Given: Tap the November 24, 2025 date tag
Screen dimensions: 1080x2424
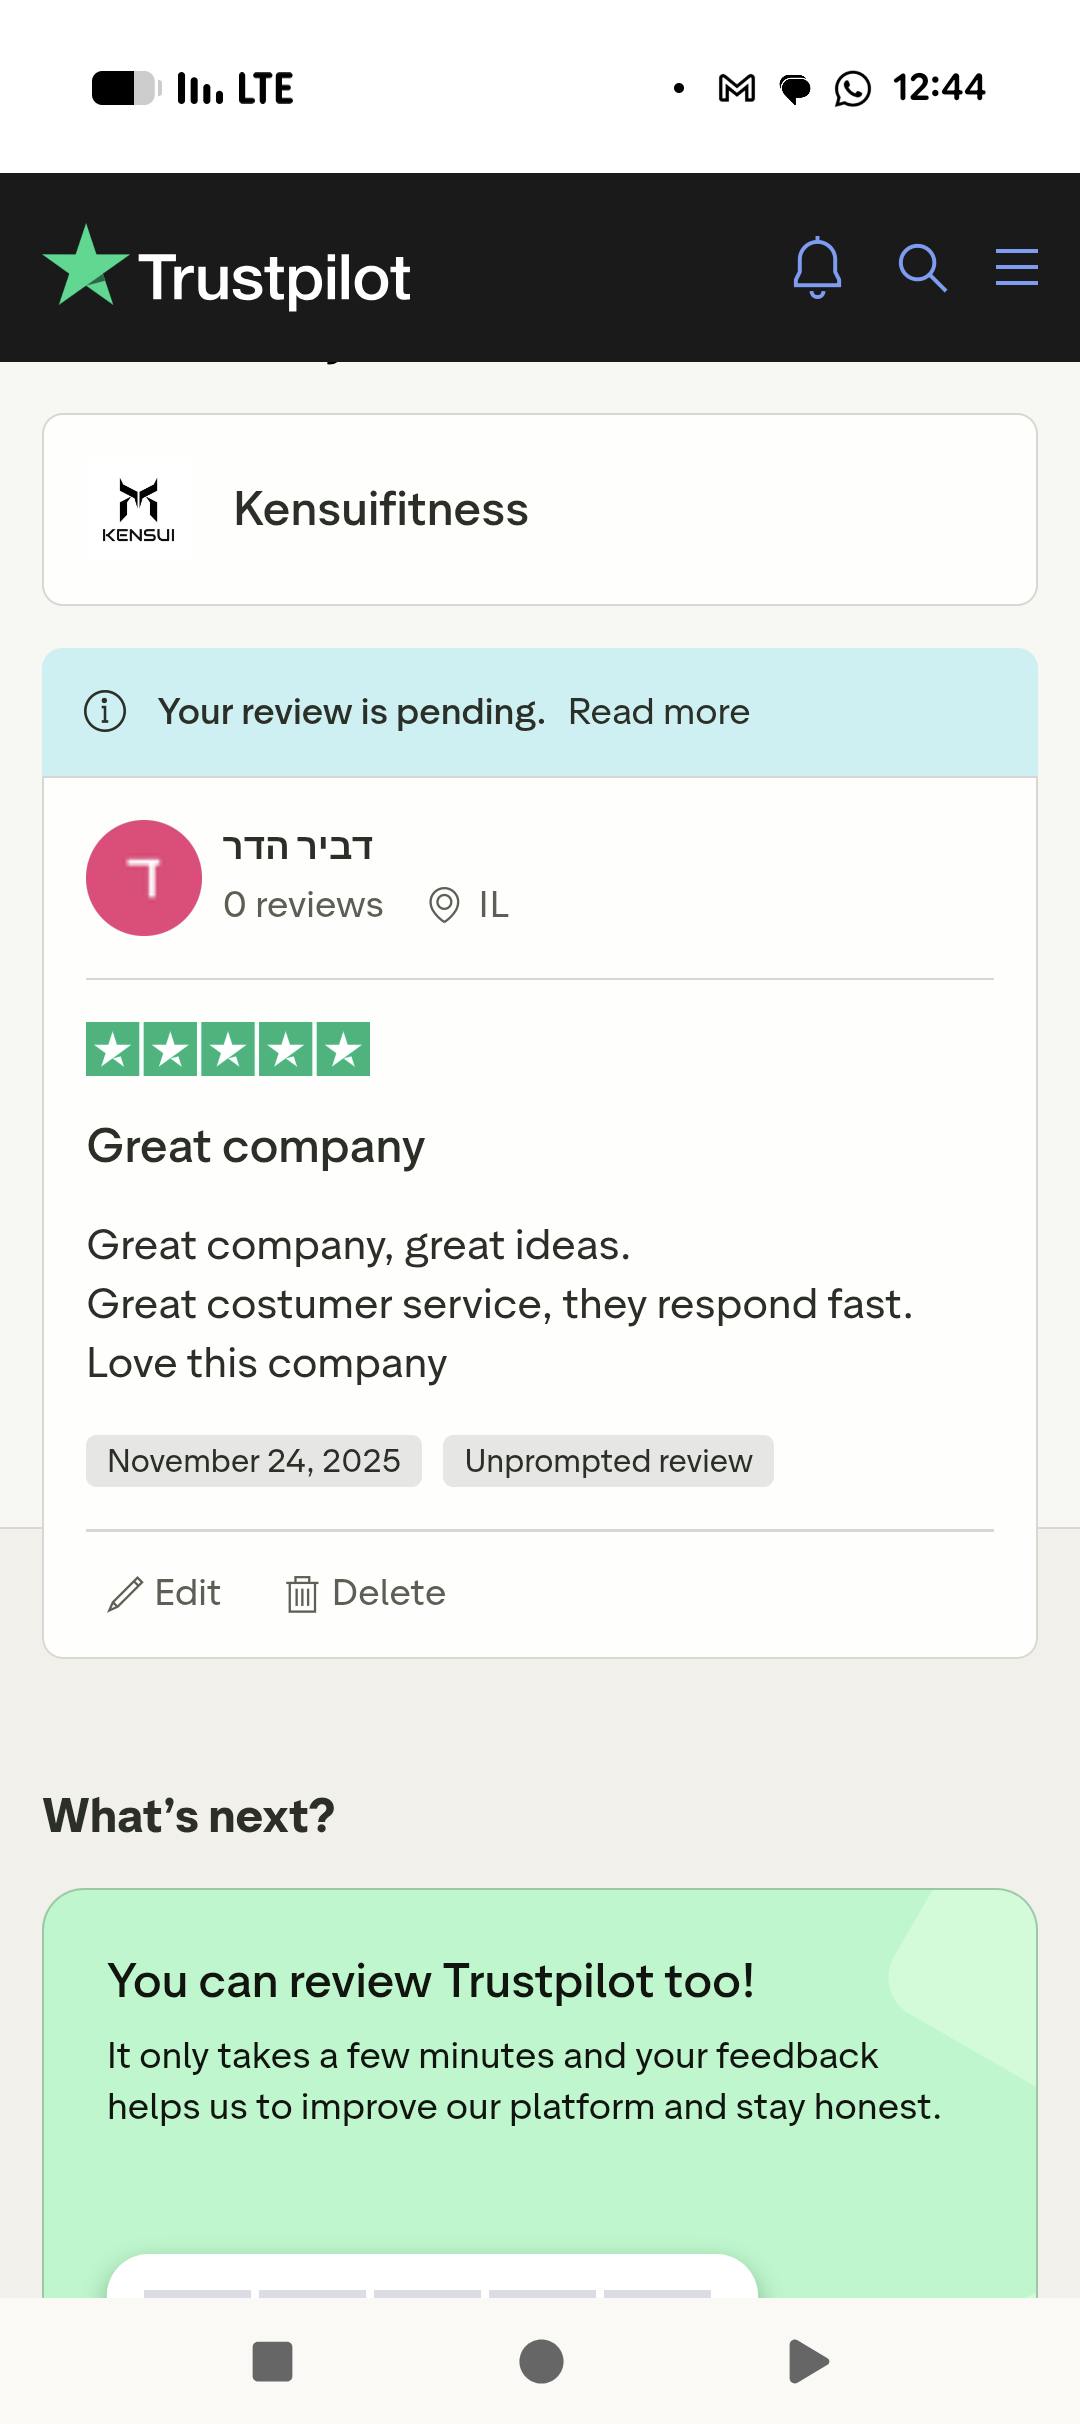Looking at the screenshot, I should 254,1461.
